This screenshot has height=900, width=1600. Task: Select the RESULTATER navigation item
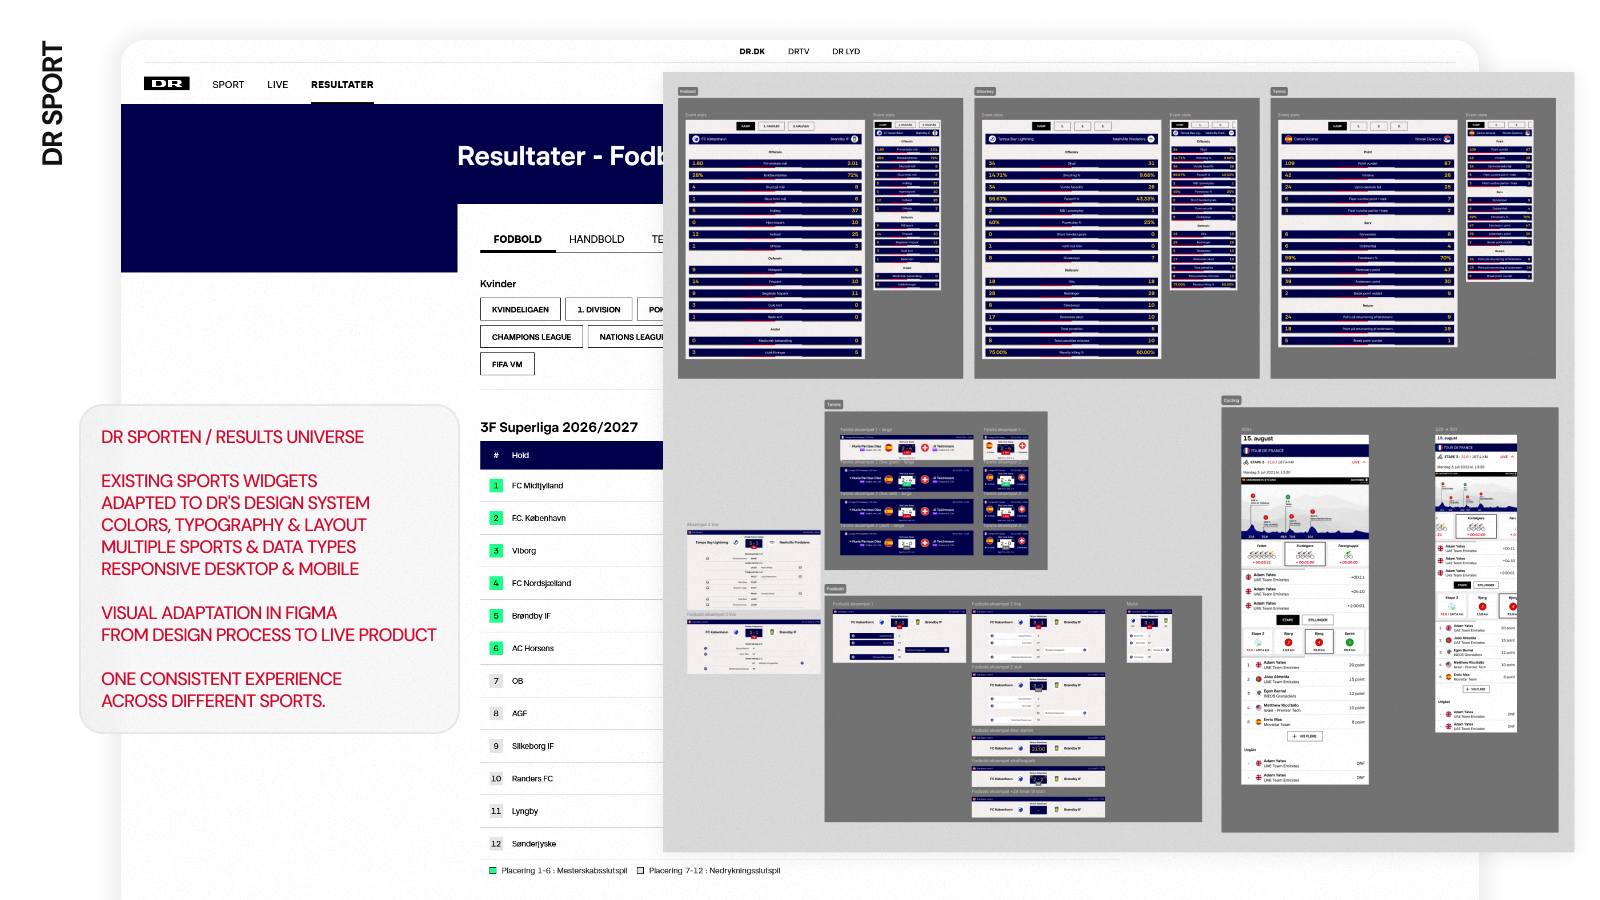click(342, 85)
